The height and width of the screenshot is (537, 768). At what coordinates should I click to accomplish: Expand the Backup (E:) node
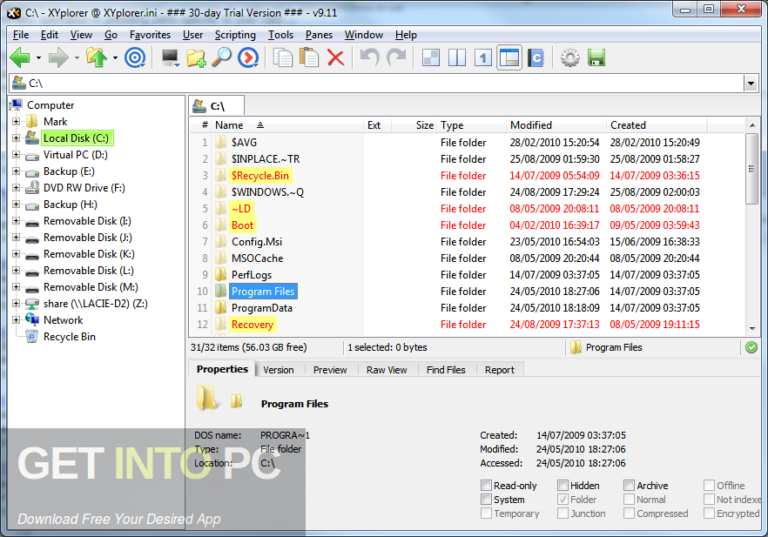(16, 171)
